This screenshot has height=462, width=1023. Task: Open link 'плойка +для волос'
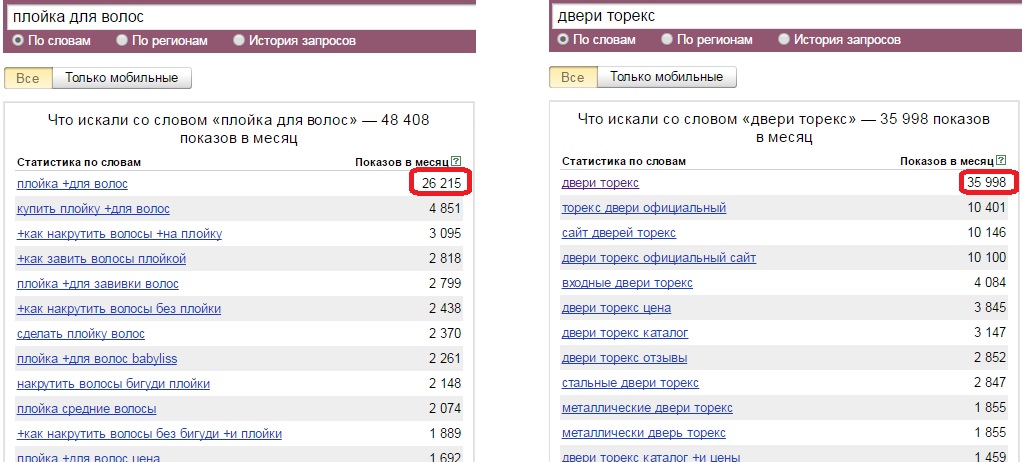click(72, 184)
